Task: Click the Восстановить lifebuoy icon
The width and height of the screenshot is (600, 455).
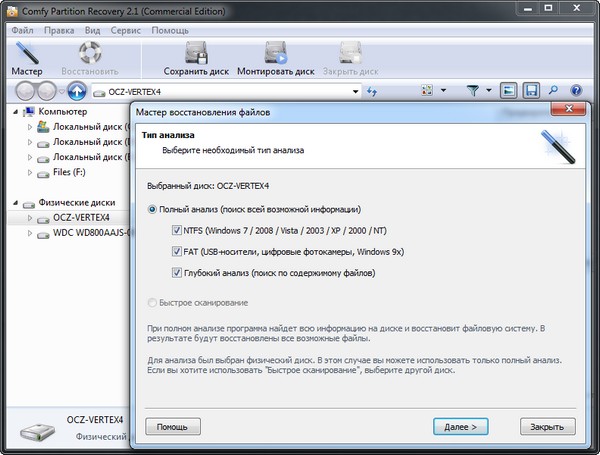Action: (x=90, y=52)
